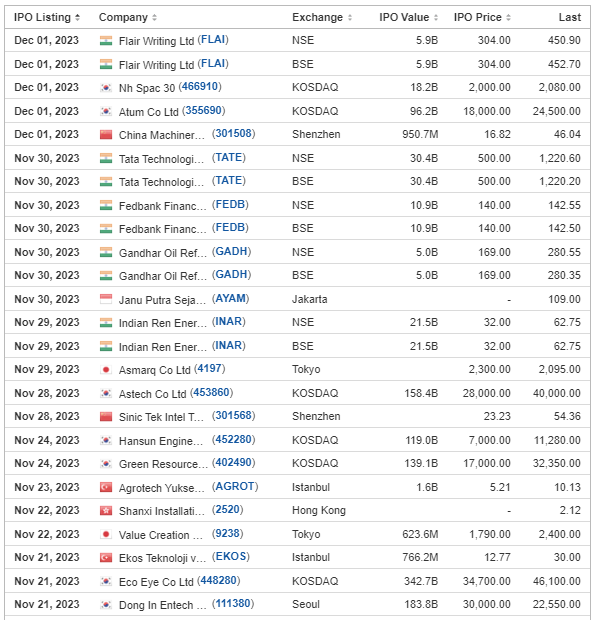The image size is (595, 620).
Task: Open AYAM ticker link
Action: [x=230, y=299]
